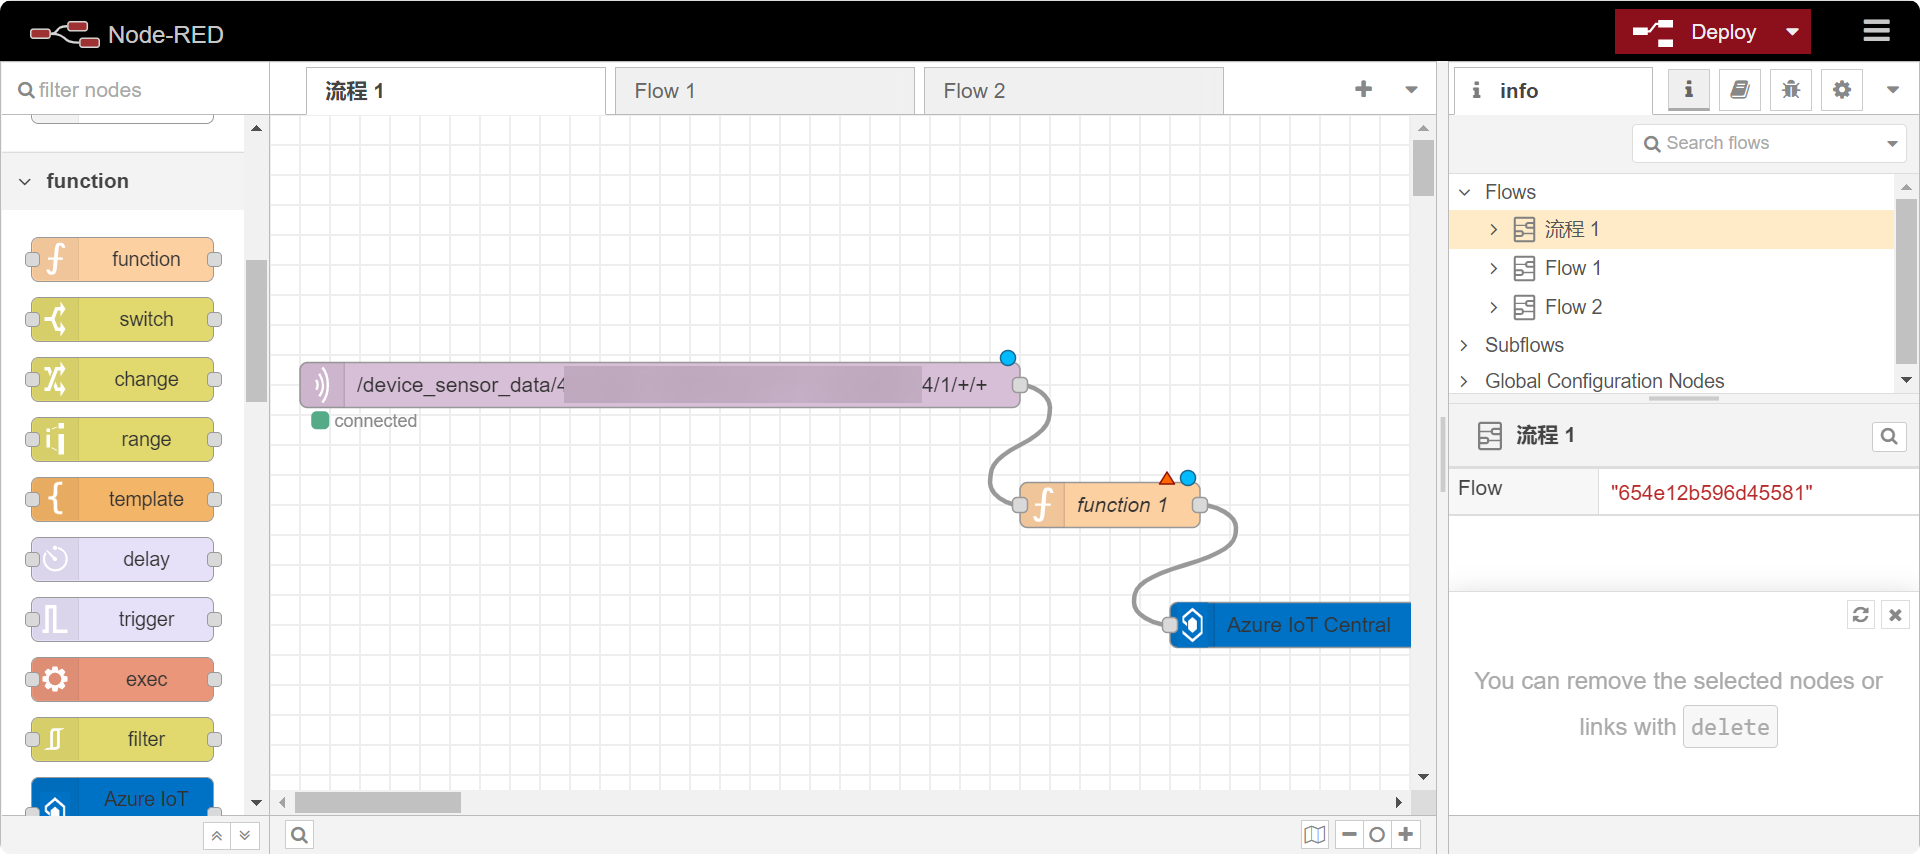Open the configuration nodes gear tab

1842,90
